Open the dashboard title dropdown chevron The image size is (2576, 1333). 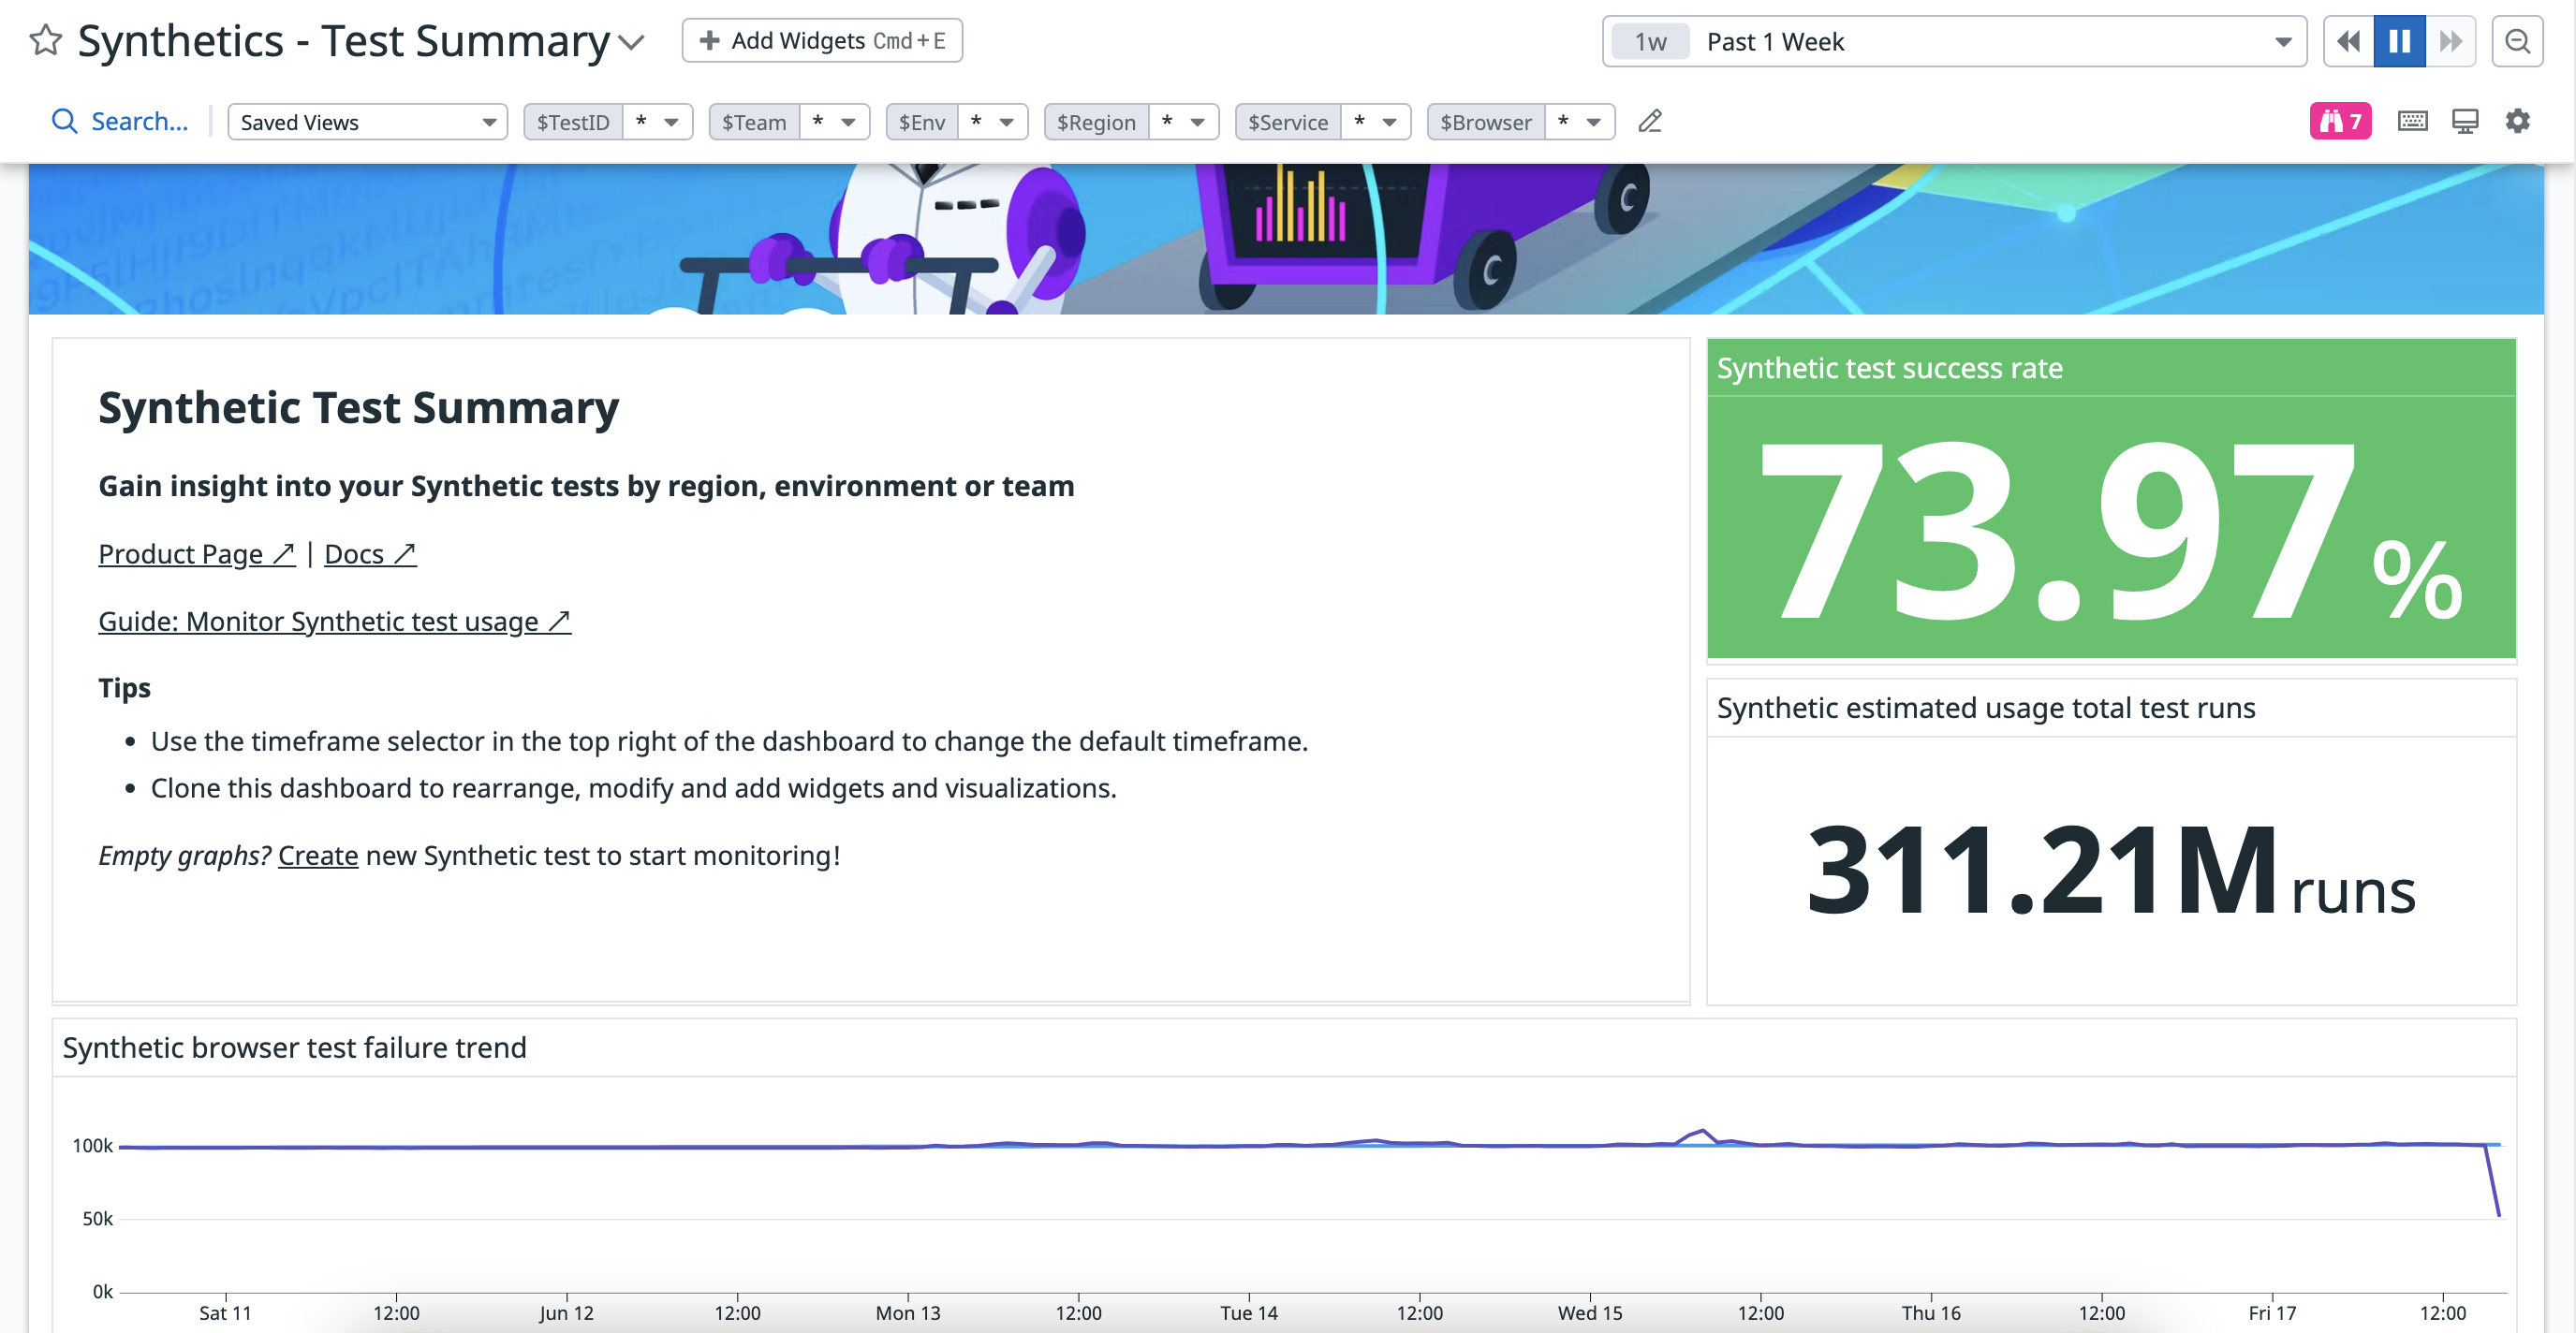[631, 43]
